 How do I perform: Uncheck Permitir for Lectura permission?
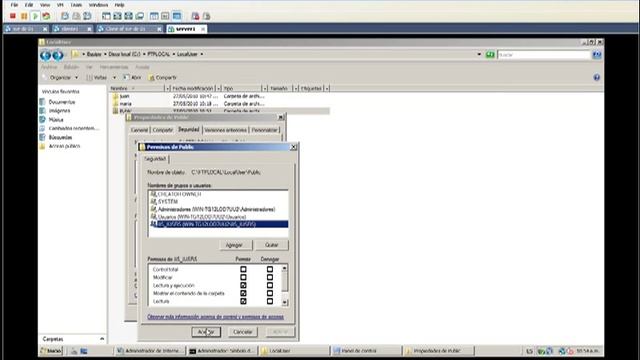(243, 301)
